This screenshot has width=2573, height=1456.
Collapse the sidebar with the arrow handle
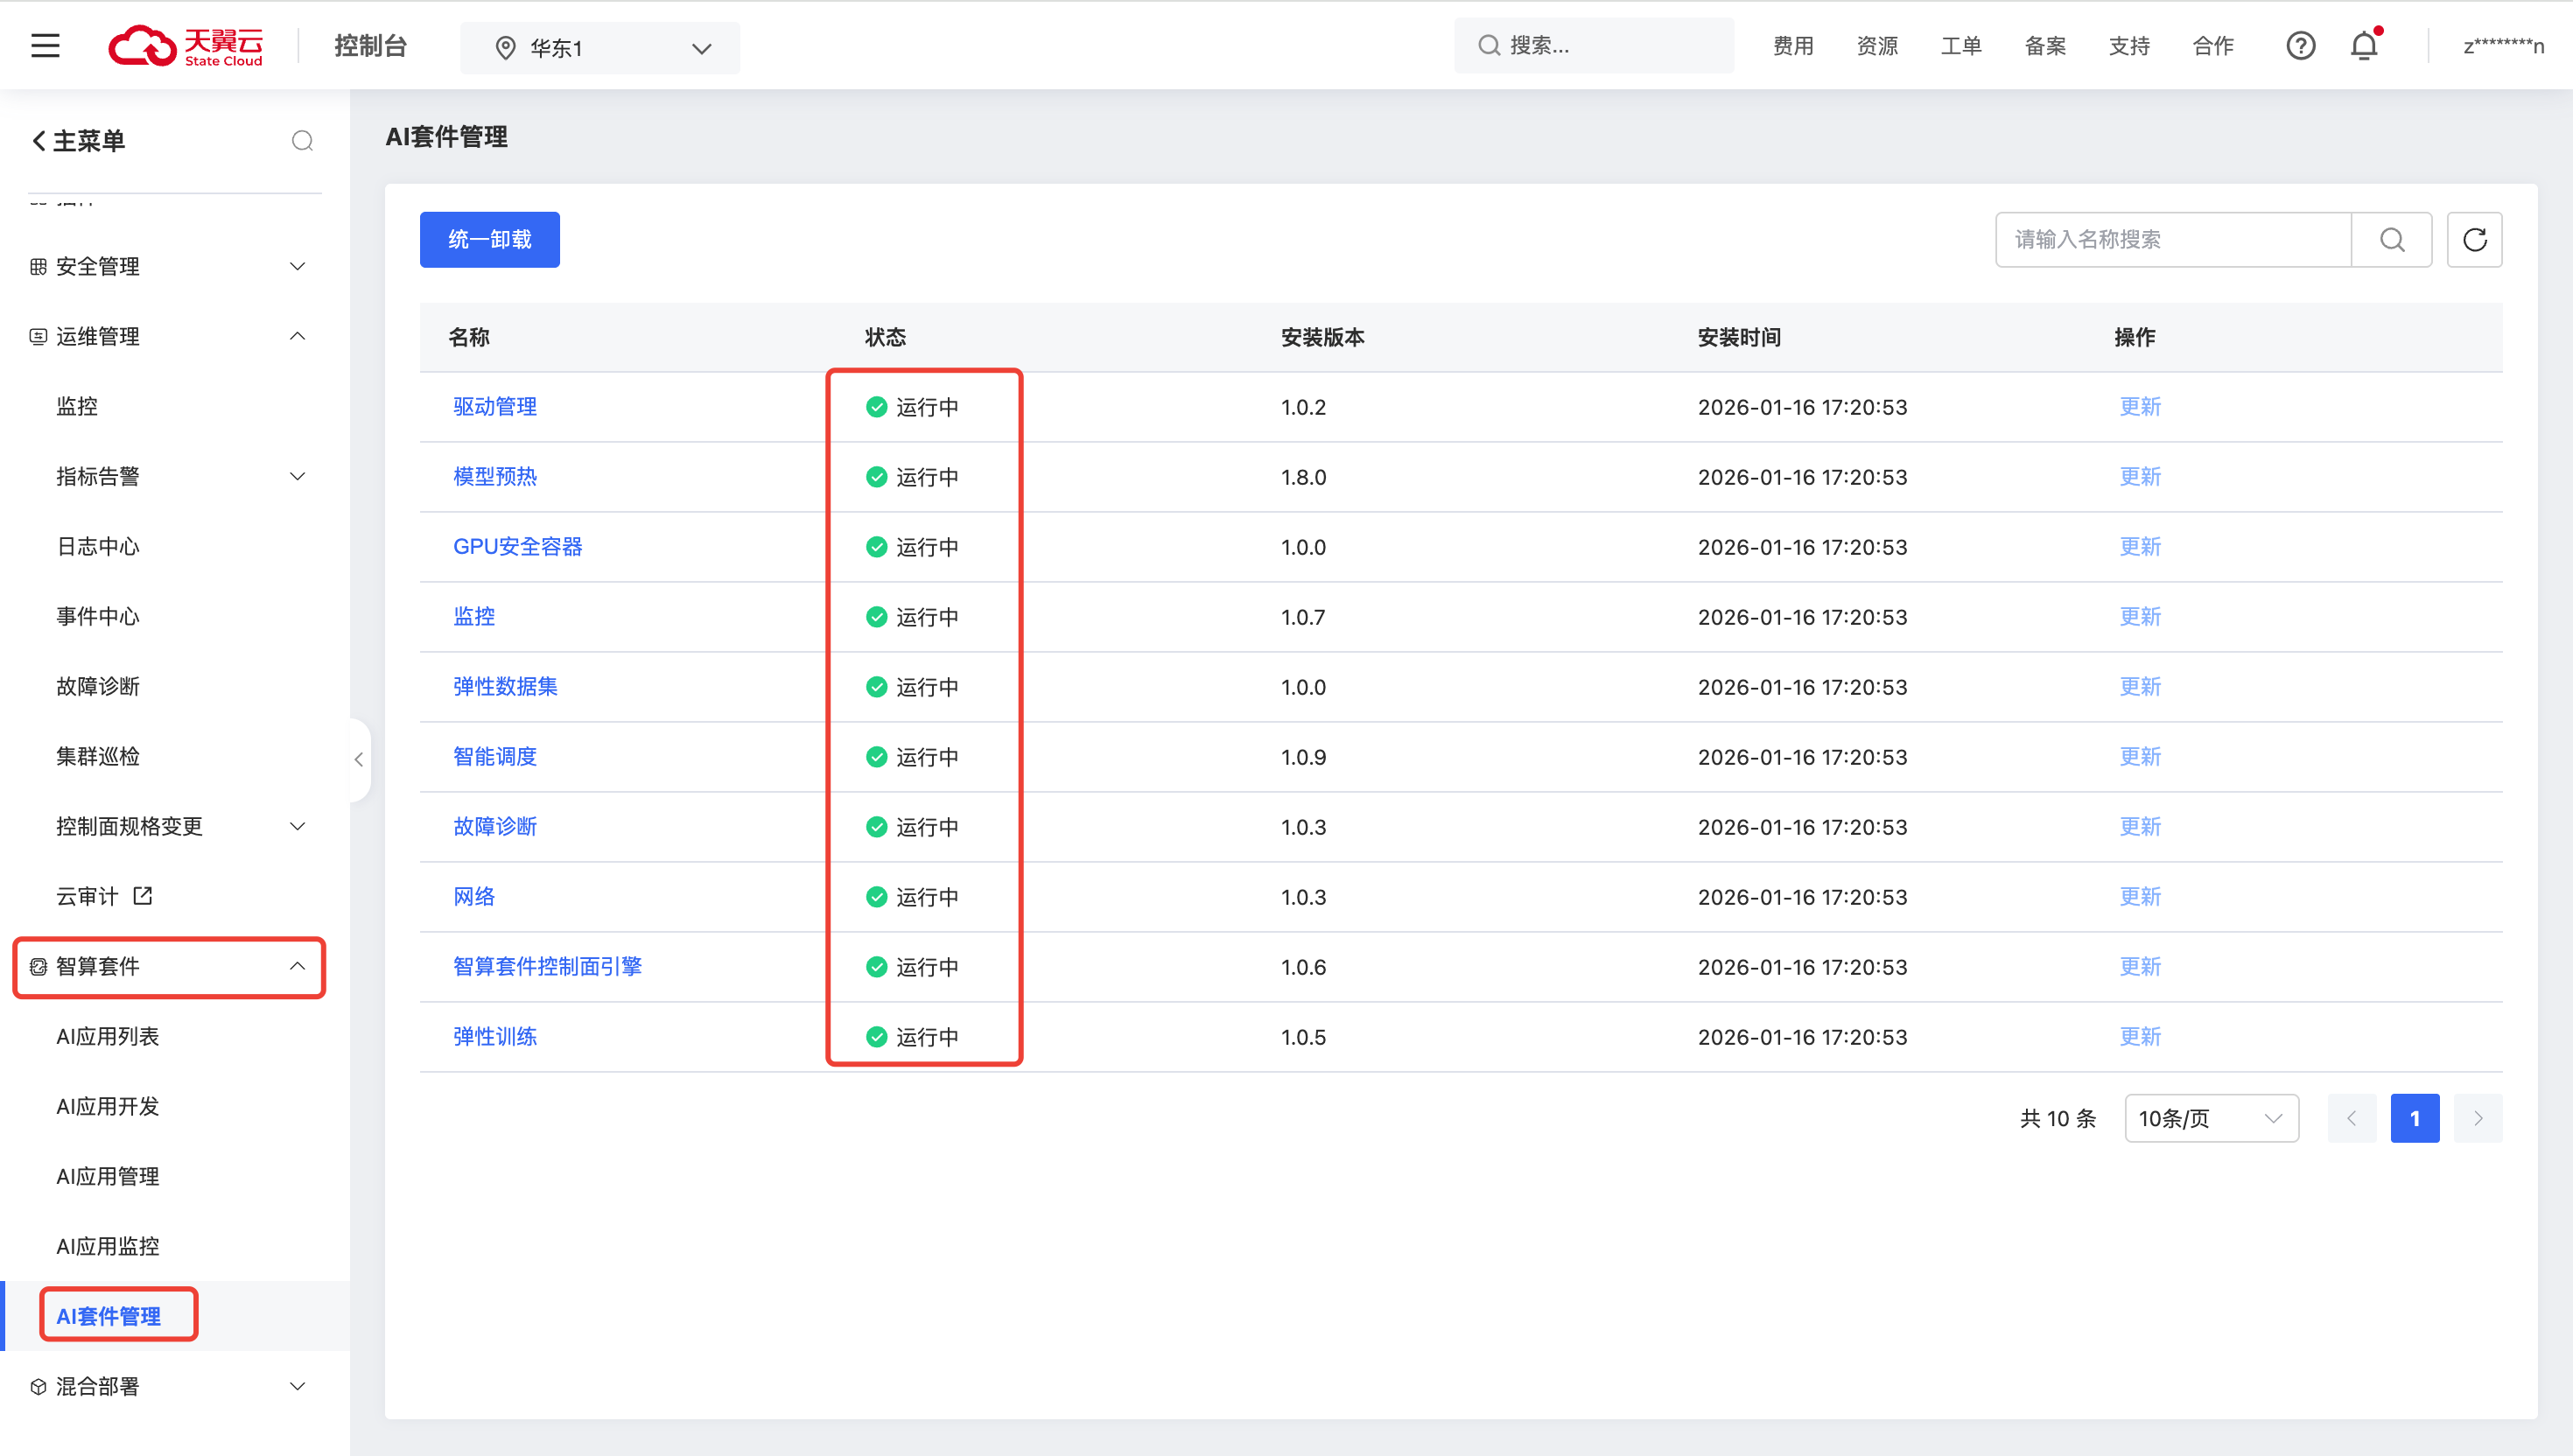359,759
